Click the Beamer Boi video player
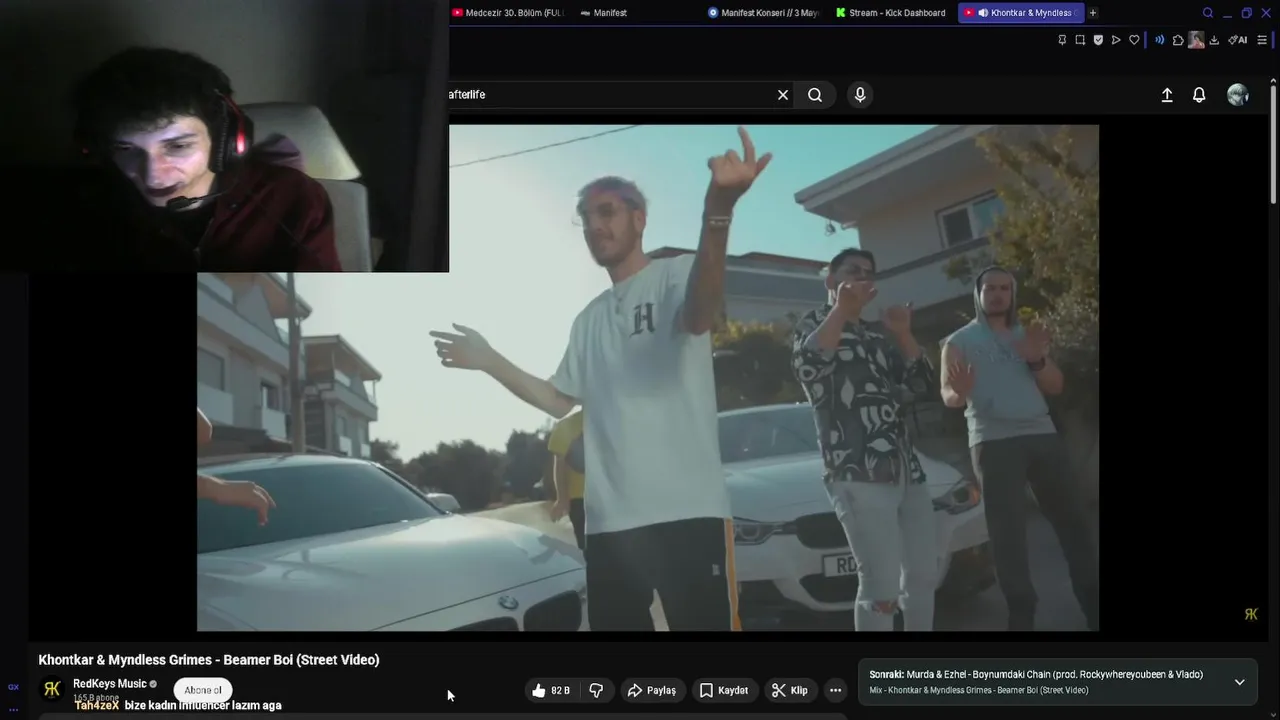Screen dimensions: 1280x720 (x=648, y=378)
